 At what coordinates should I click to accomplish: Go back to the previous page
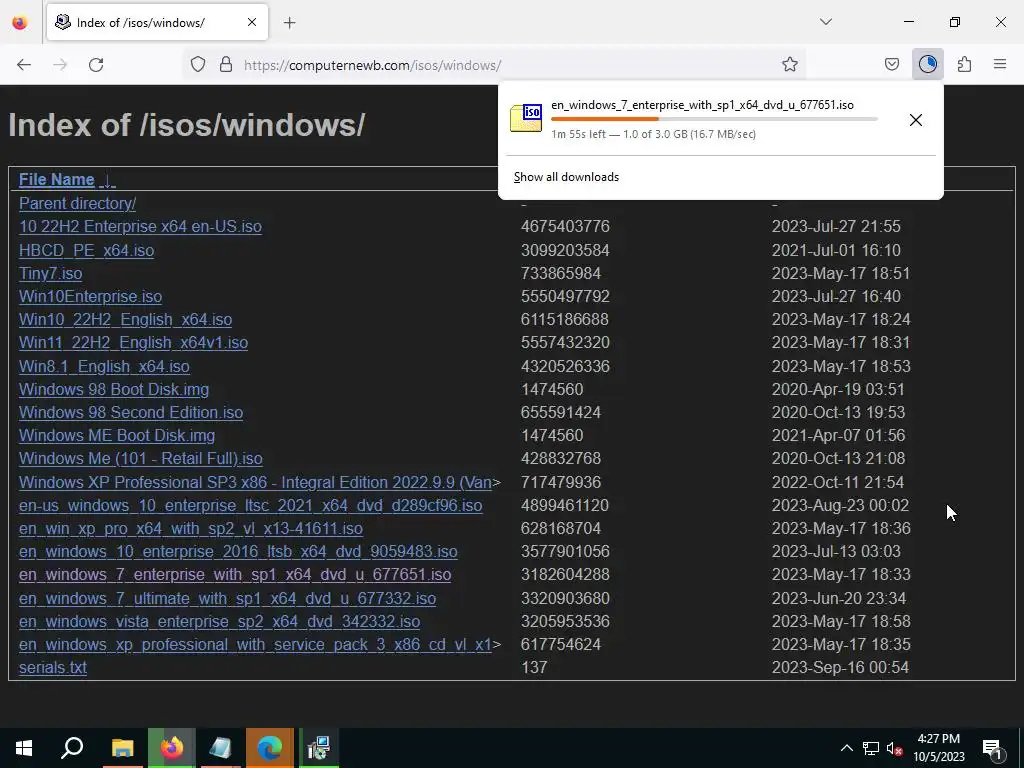(24, 65)
